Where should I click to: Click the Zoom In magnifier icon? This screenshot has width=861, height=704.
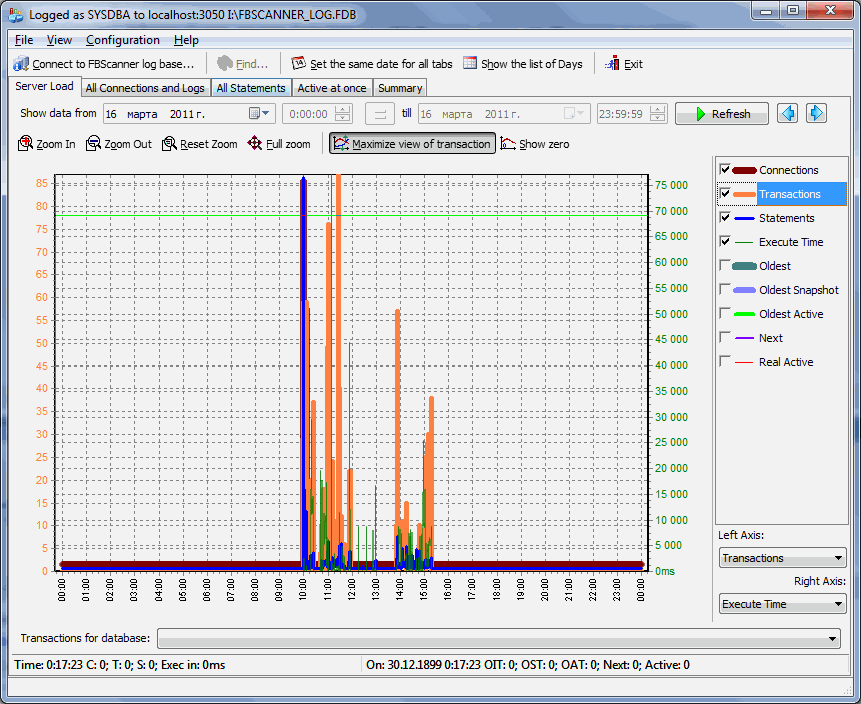pos(25,144)
